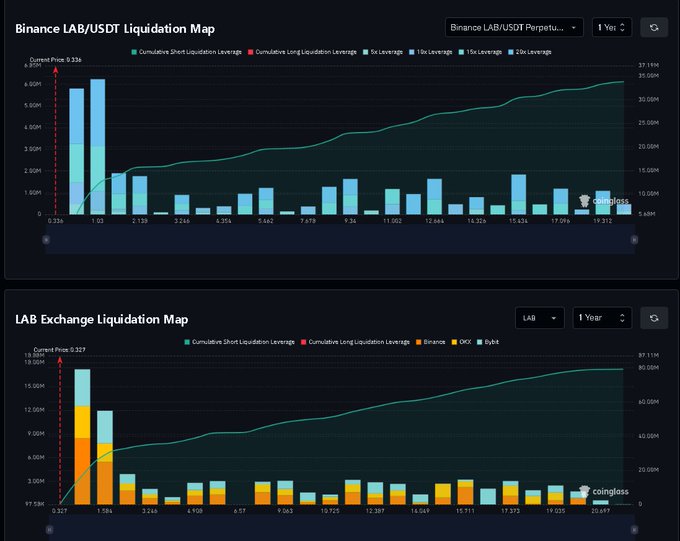Toggle Bybit exchange legend series
This screenshot has width=680, height=541.
point(488,342)
